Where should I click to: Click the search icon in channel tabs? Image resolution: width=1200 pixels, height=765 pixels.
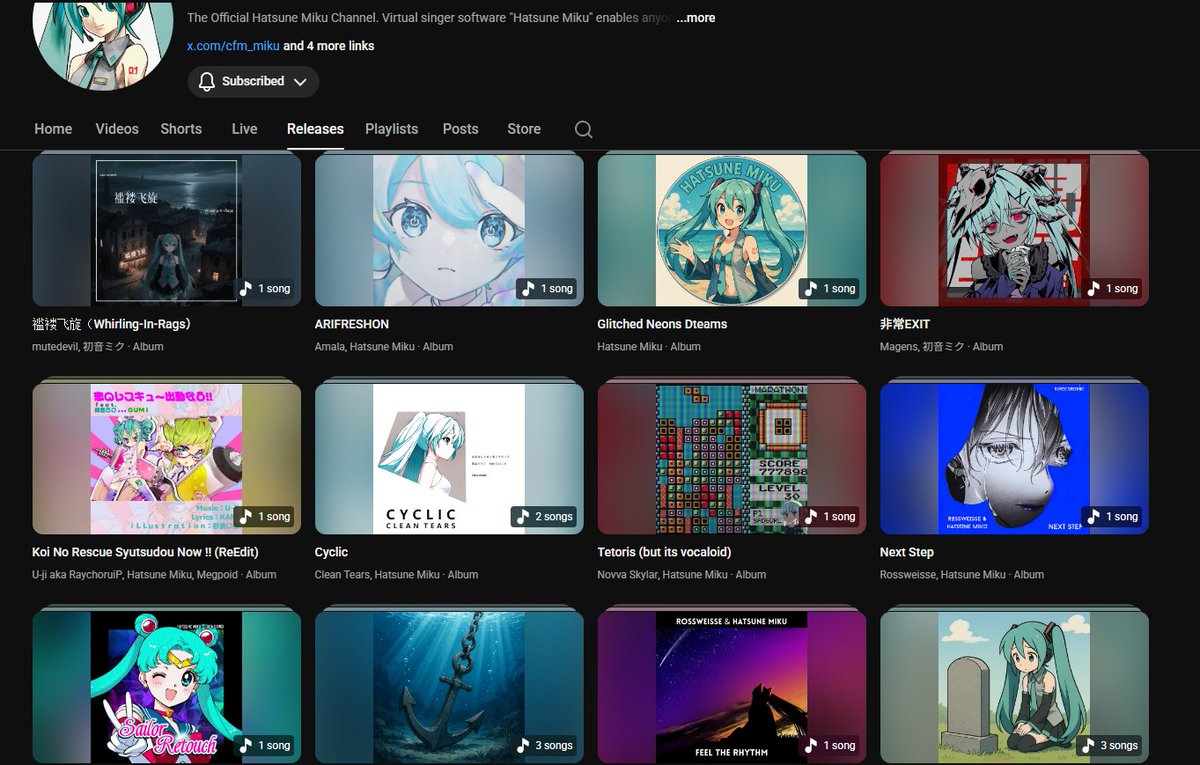[x=584, y=129]
